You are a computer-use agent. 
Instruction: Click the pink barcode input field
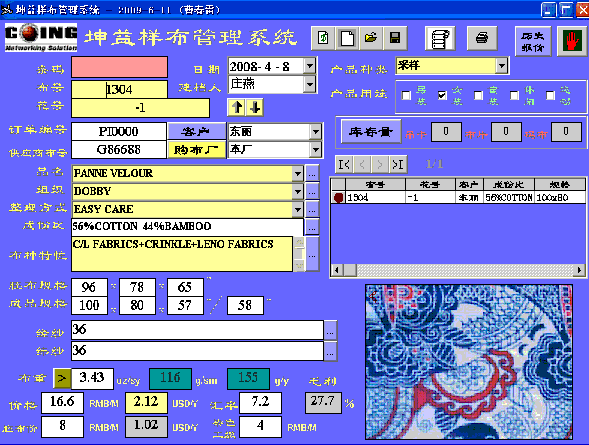119,67
